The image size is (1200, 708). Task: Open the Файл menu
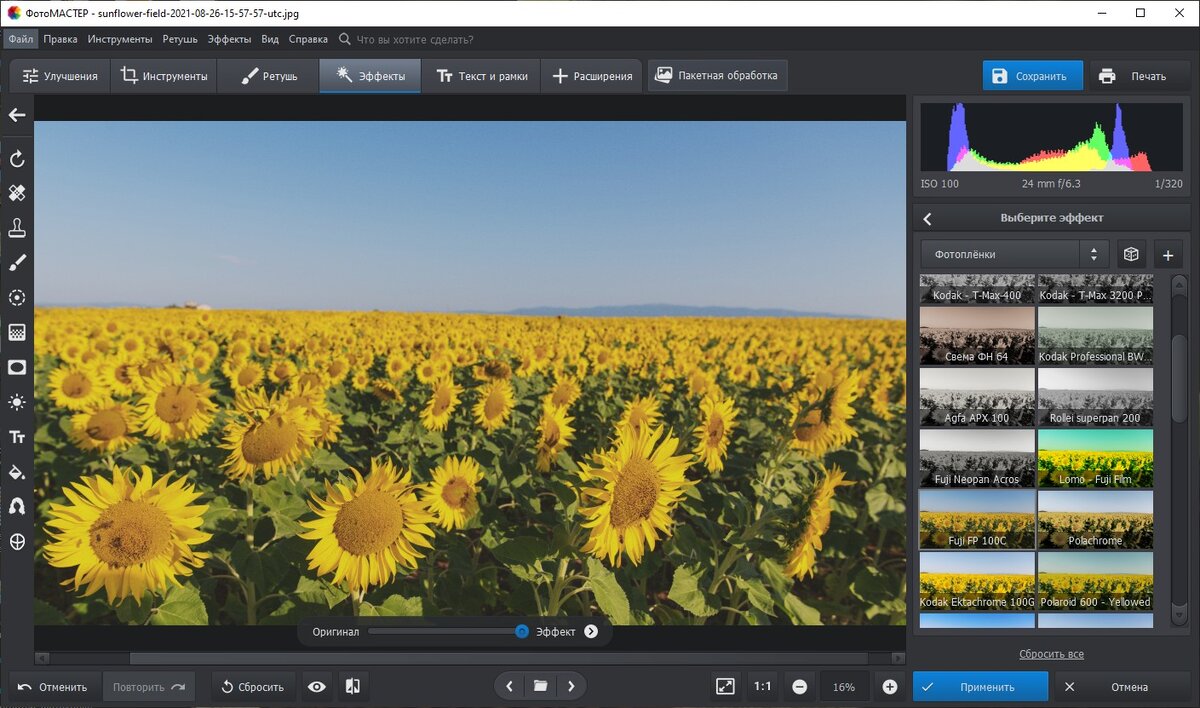tap(21, 39)
